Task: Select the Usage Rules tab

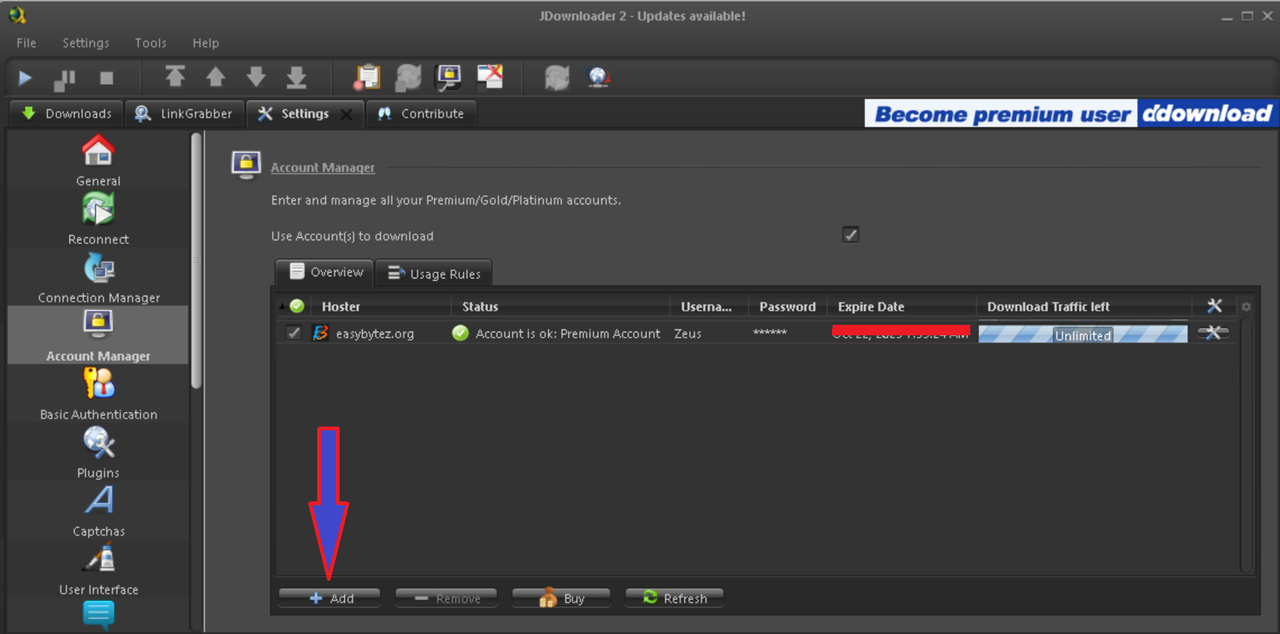Action: point(434,273)
